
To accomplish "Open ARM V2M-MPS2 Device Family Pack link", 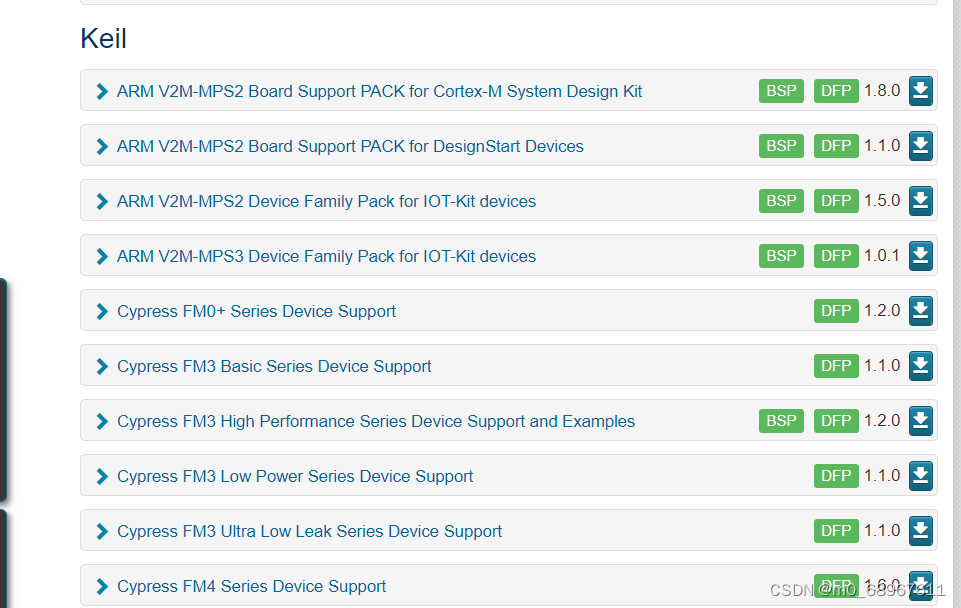I will coord(326,202).
